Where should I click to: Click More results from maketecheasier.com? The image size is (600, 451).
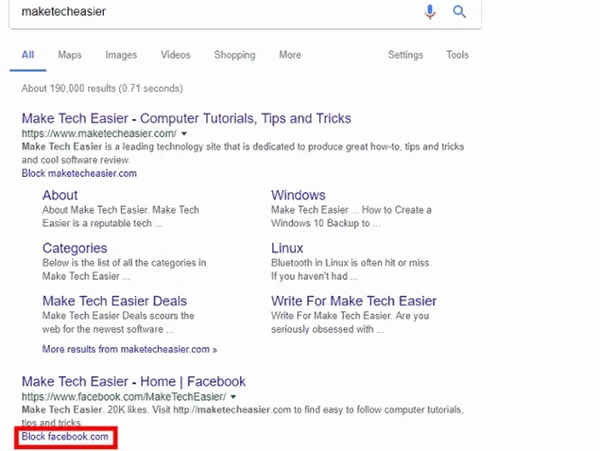coord(130,349)
